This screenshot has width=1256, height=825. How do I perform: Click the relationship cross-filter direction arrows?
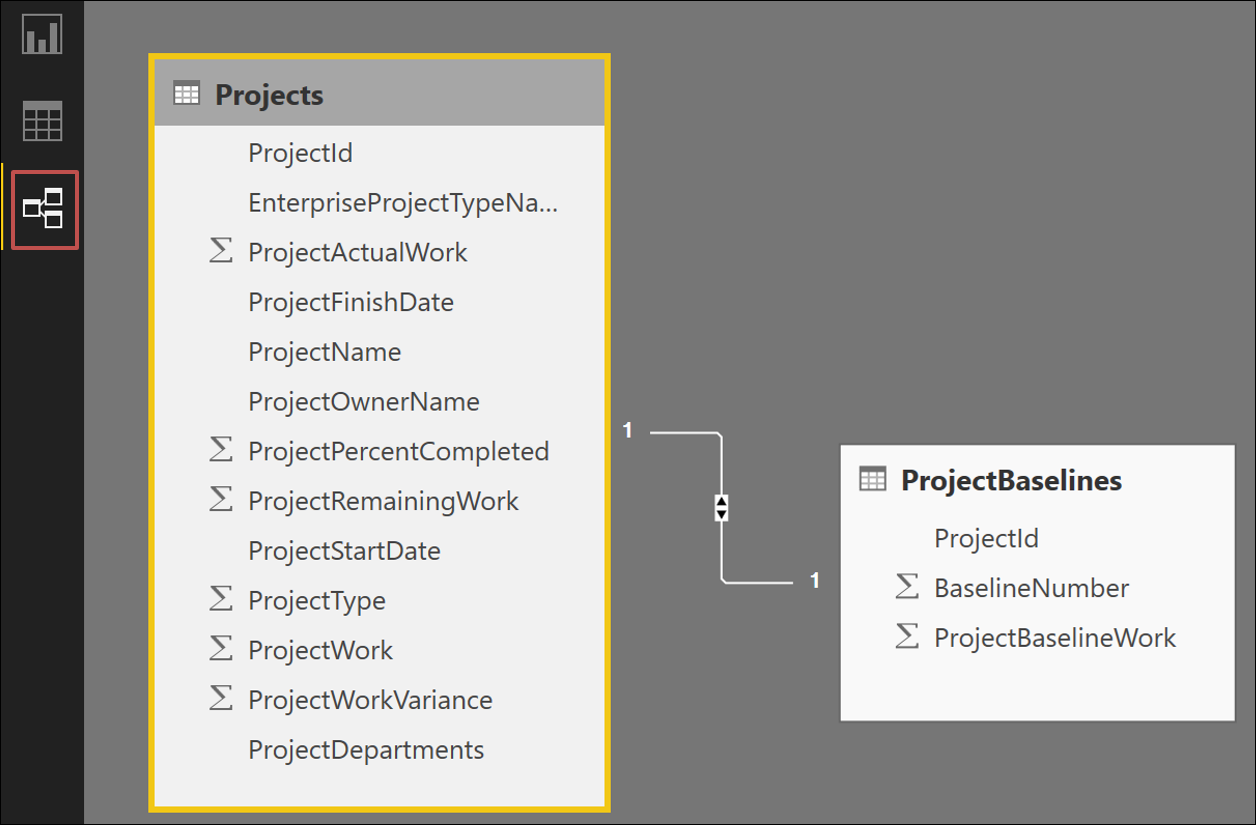(721, 507)
